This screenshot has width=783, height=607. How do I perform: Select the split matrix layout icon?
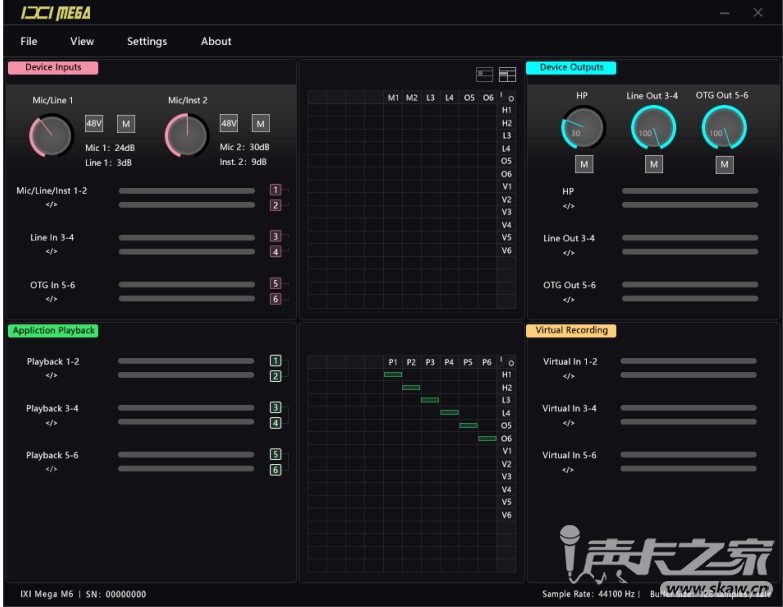[x=507, y=75]
